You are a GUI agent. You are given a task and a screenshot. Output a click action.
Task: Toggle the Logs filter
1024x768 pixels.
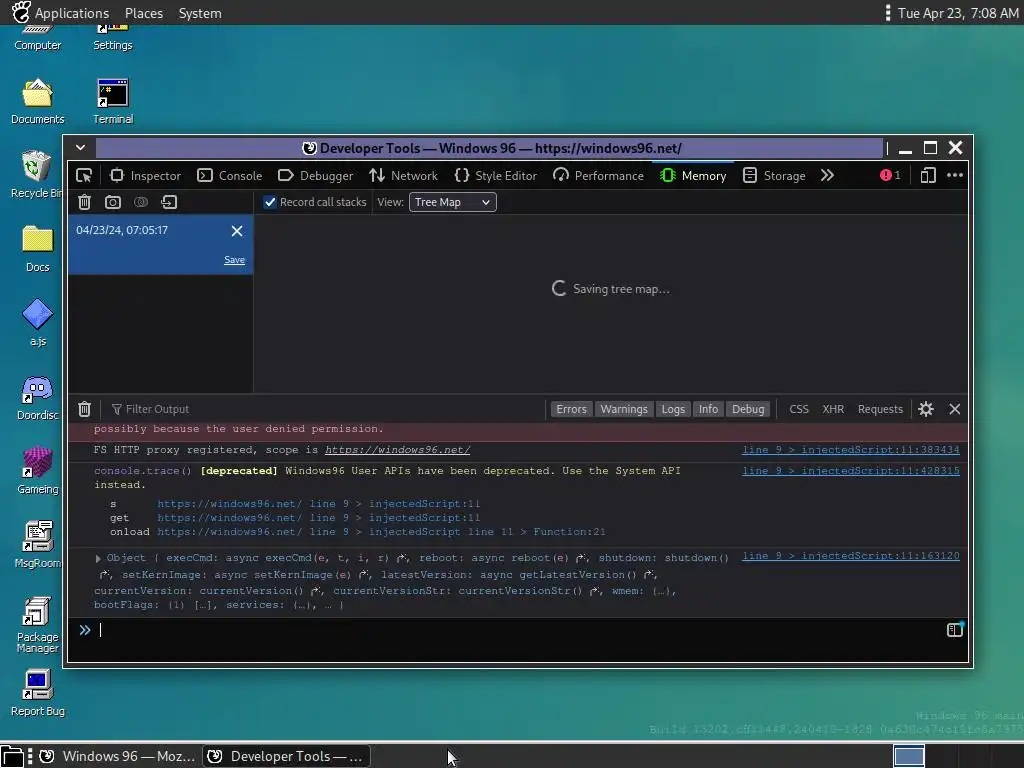click(673, 409)
